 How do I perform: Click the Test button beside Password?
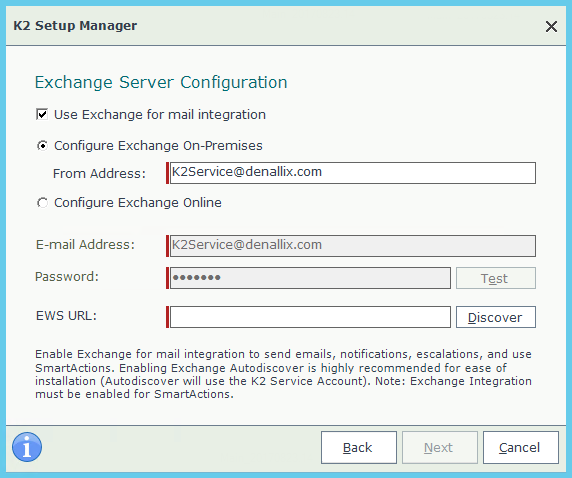(x=496, y=278)
